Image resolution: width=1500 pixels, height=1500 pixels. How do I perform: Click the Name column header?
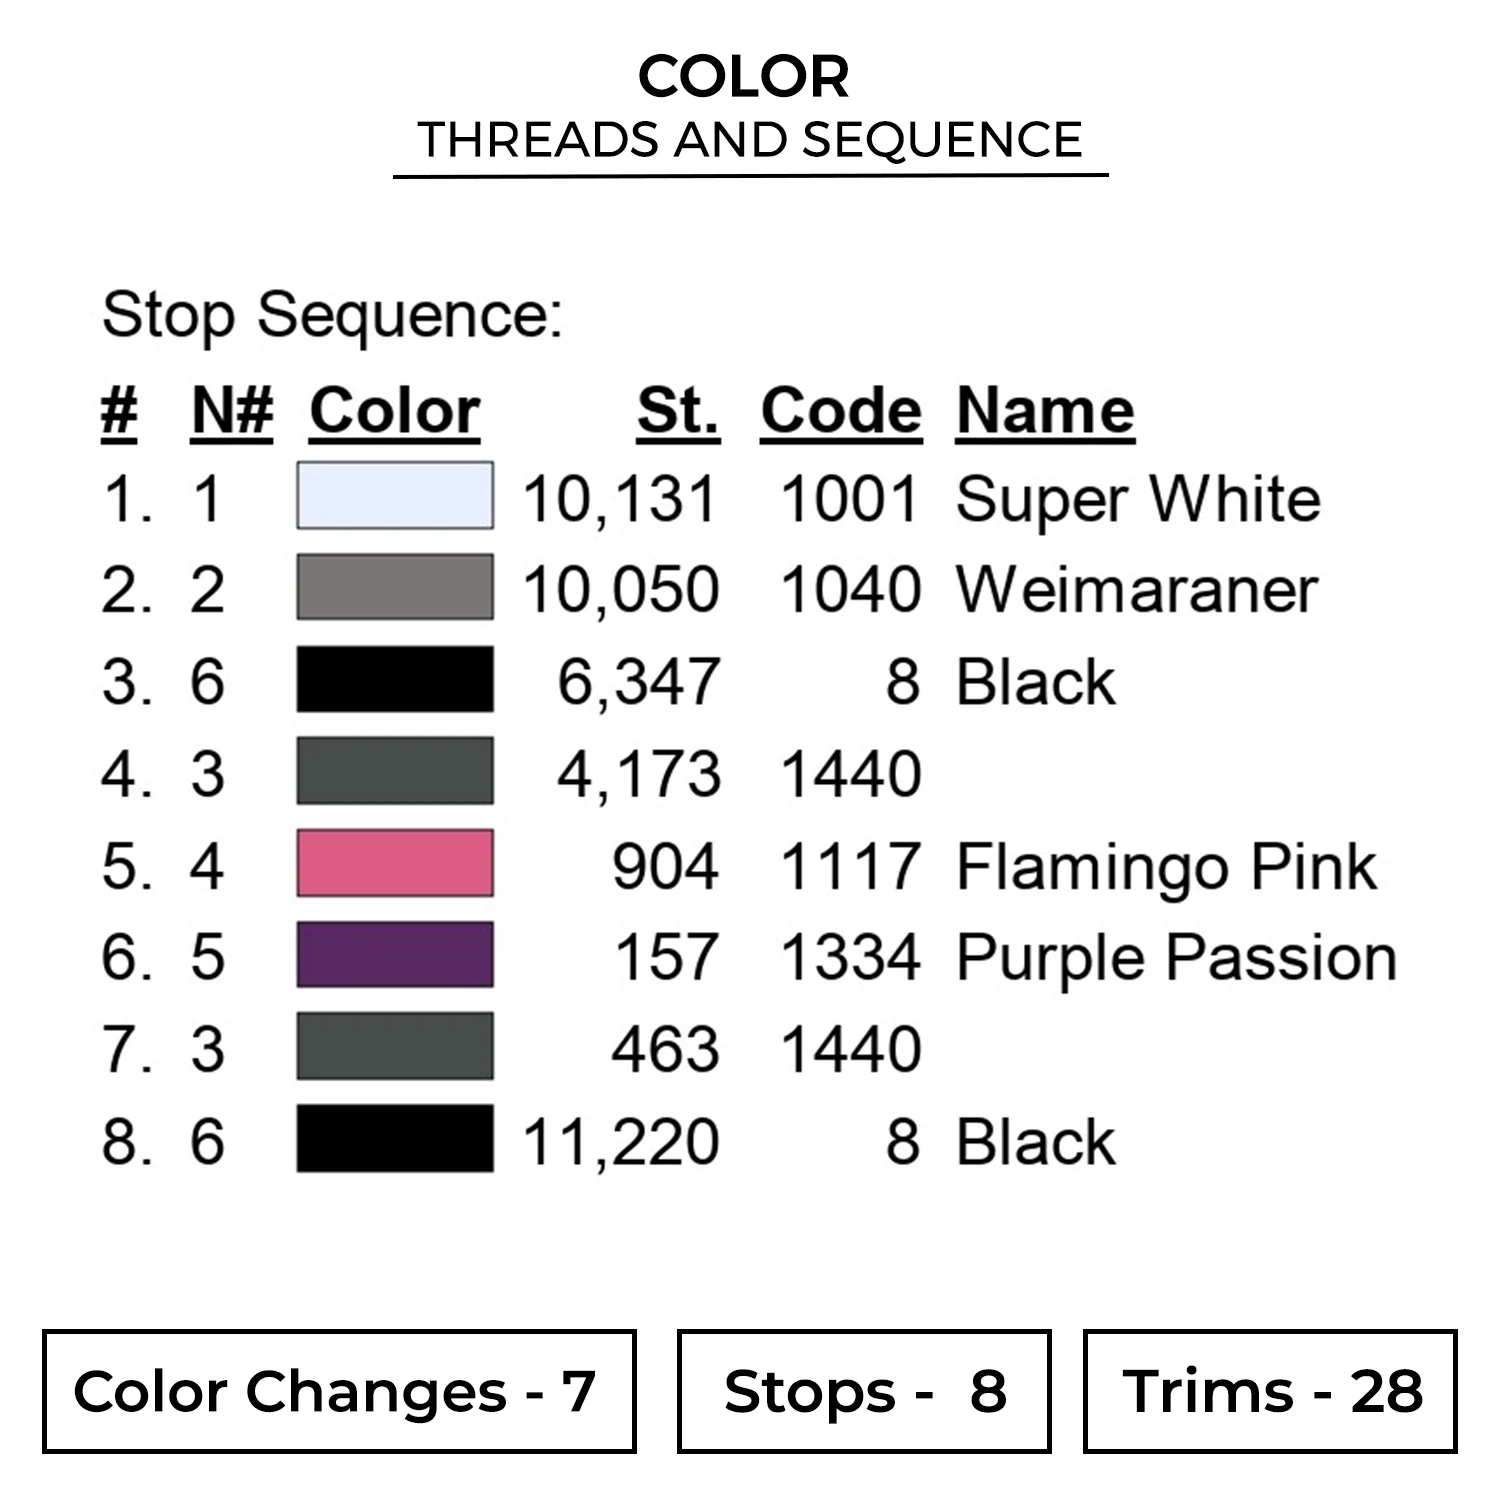coord(1045,411)
